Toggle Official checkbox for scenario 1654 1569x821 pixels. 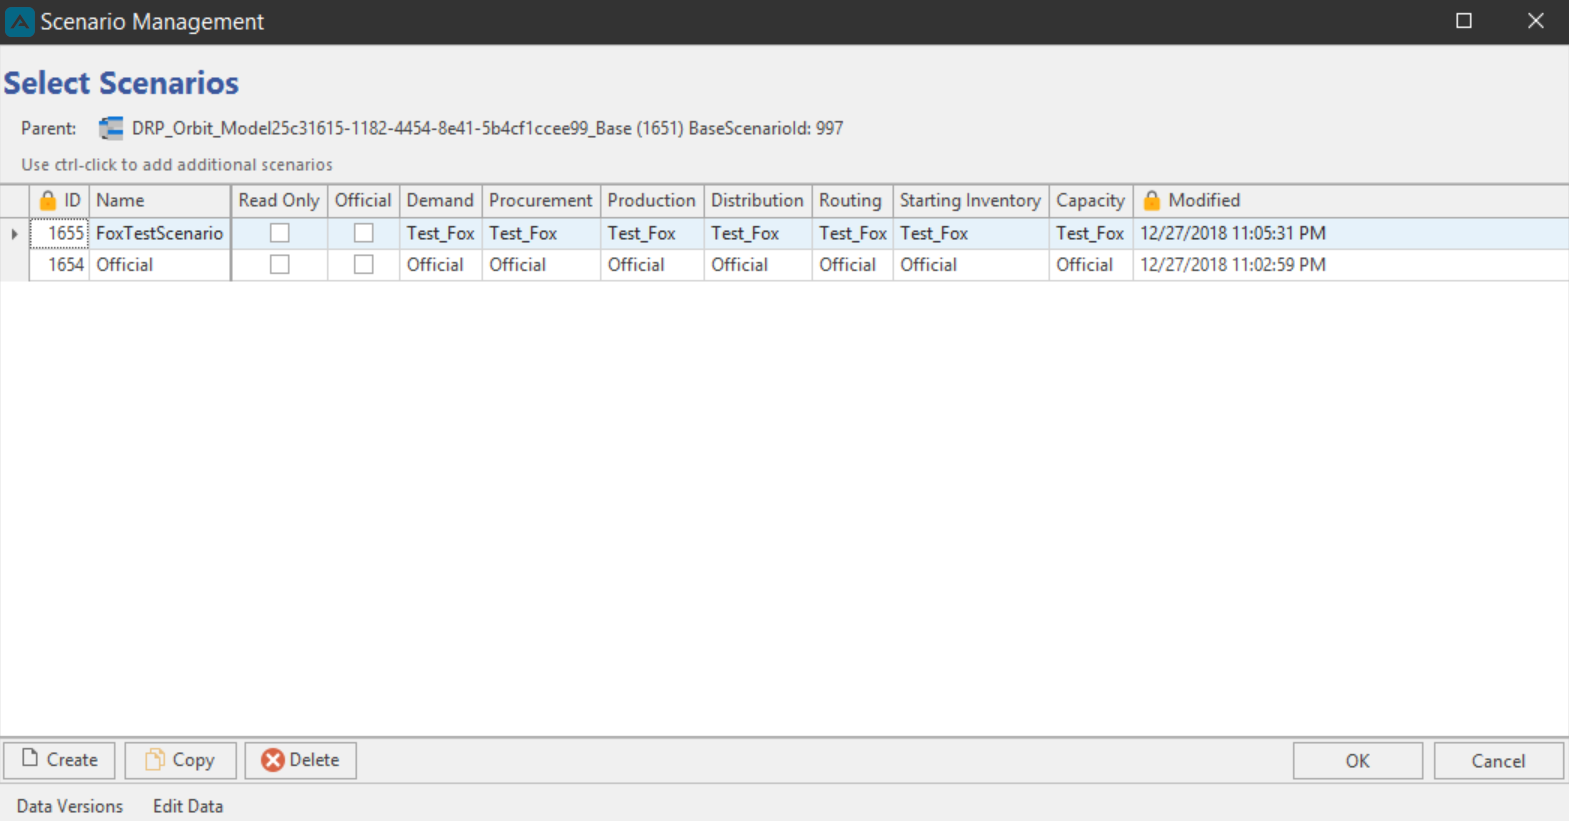point(364,265)
